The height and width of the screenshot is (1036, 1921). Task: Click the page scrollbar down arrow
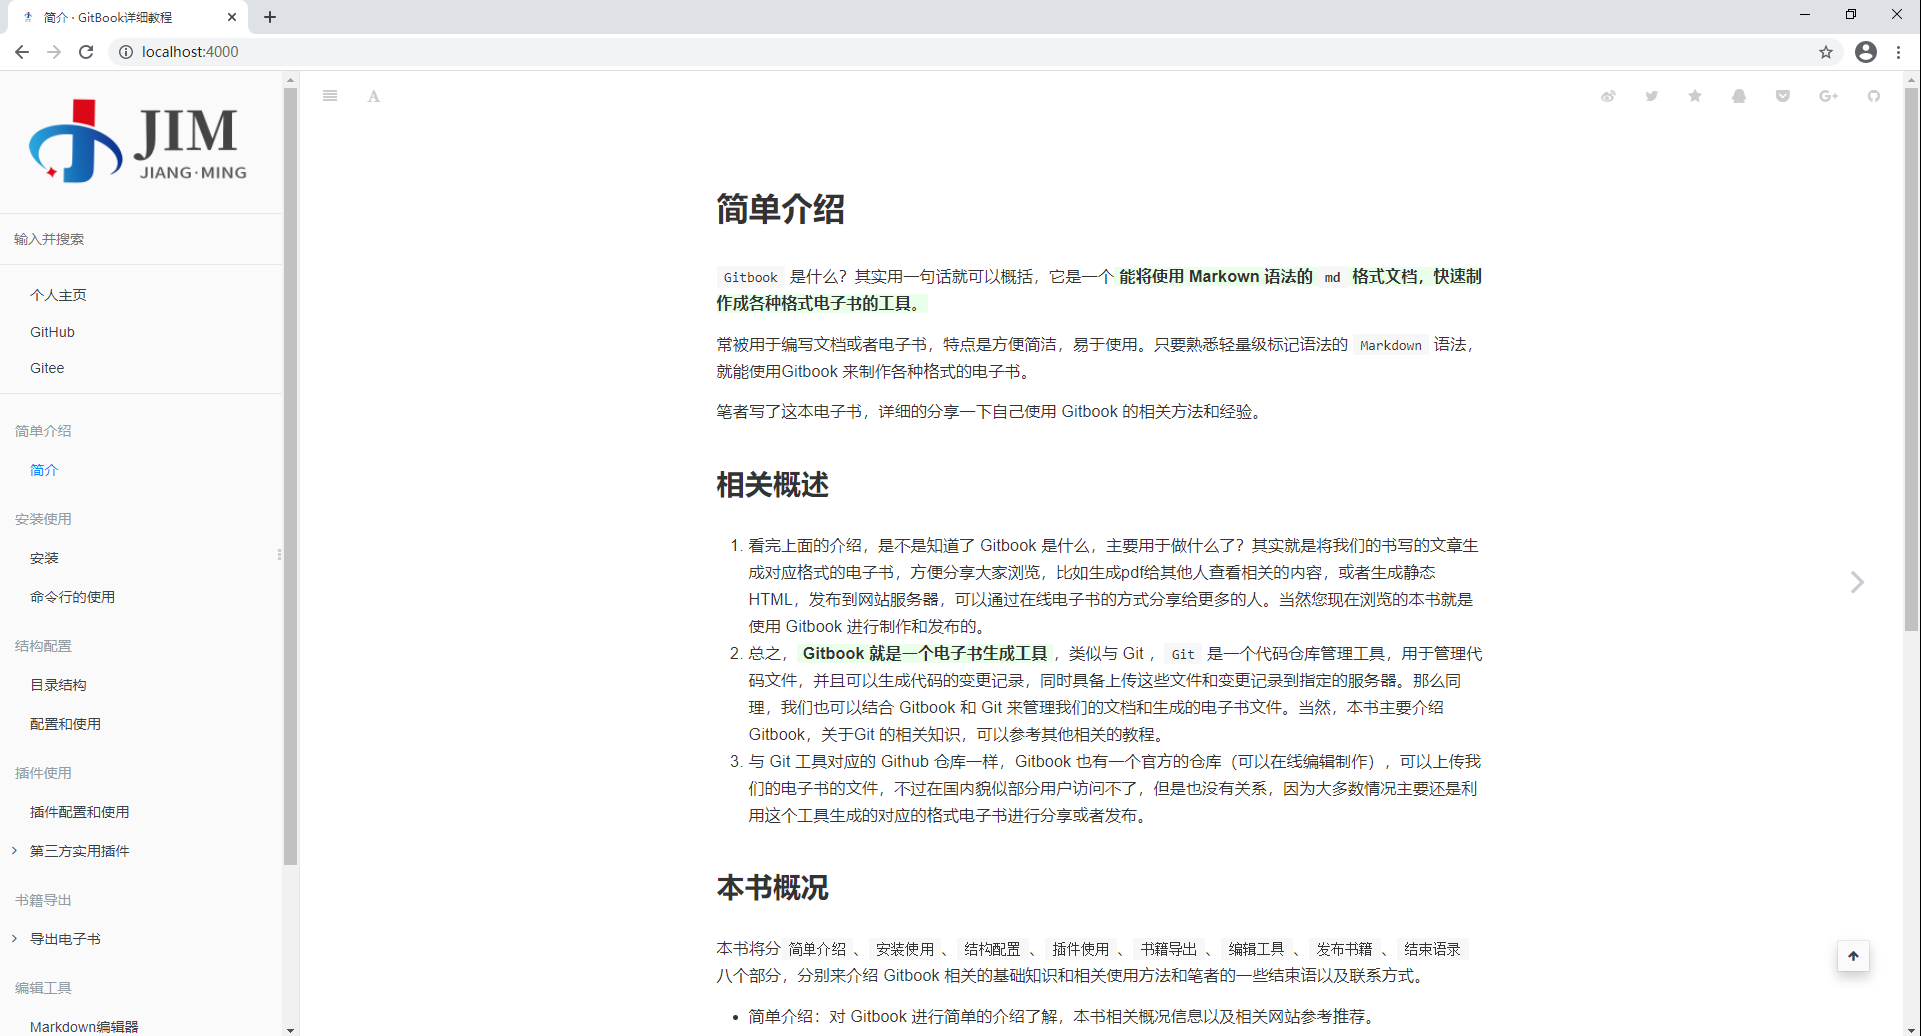tap(1911, 1029)
